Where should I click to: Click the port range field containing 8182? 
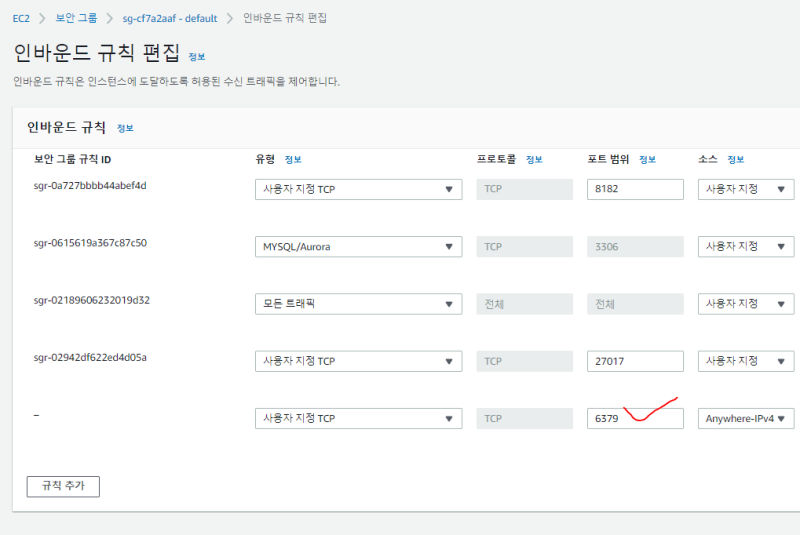[634, 189]
